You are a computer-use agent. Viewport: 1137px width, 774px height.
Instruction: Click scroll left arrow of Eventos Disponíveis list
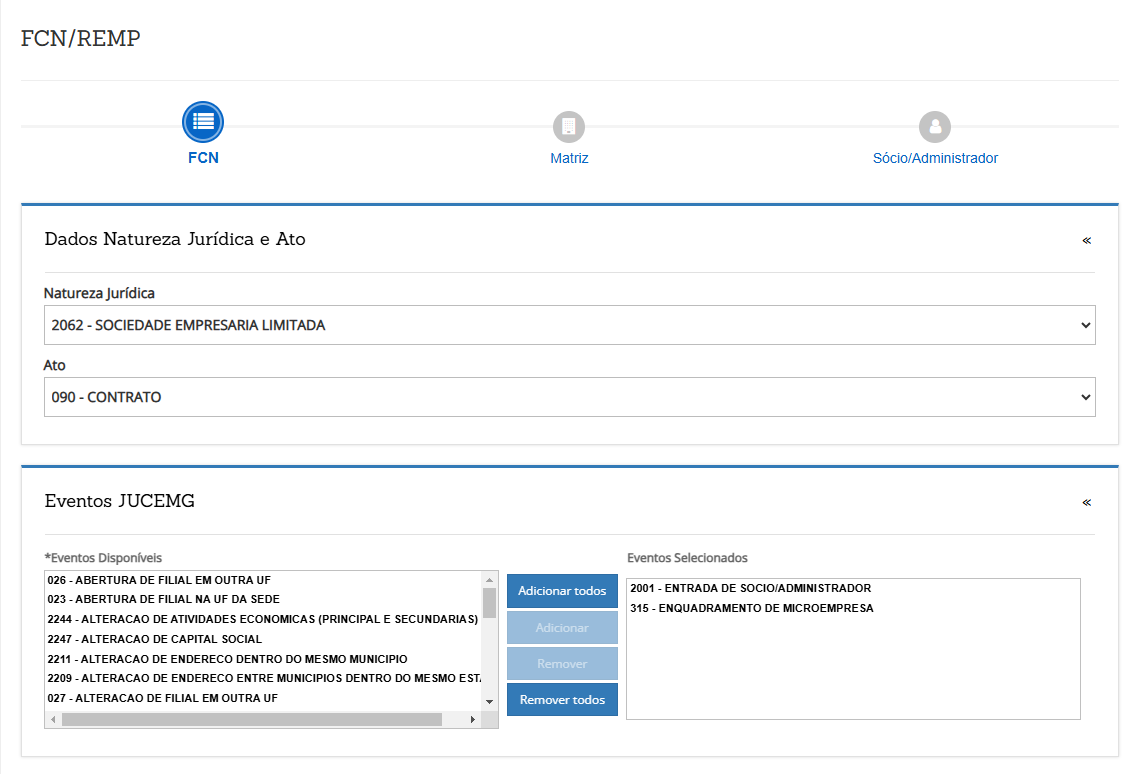click(x=53, y=720)
